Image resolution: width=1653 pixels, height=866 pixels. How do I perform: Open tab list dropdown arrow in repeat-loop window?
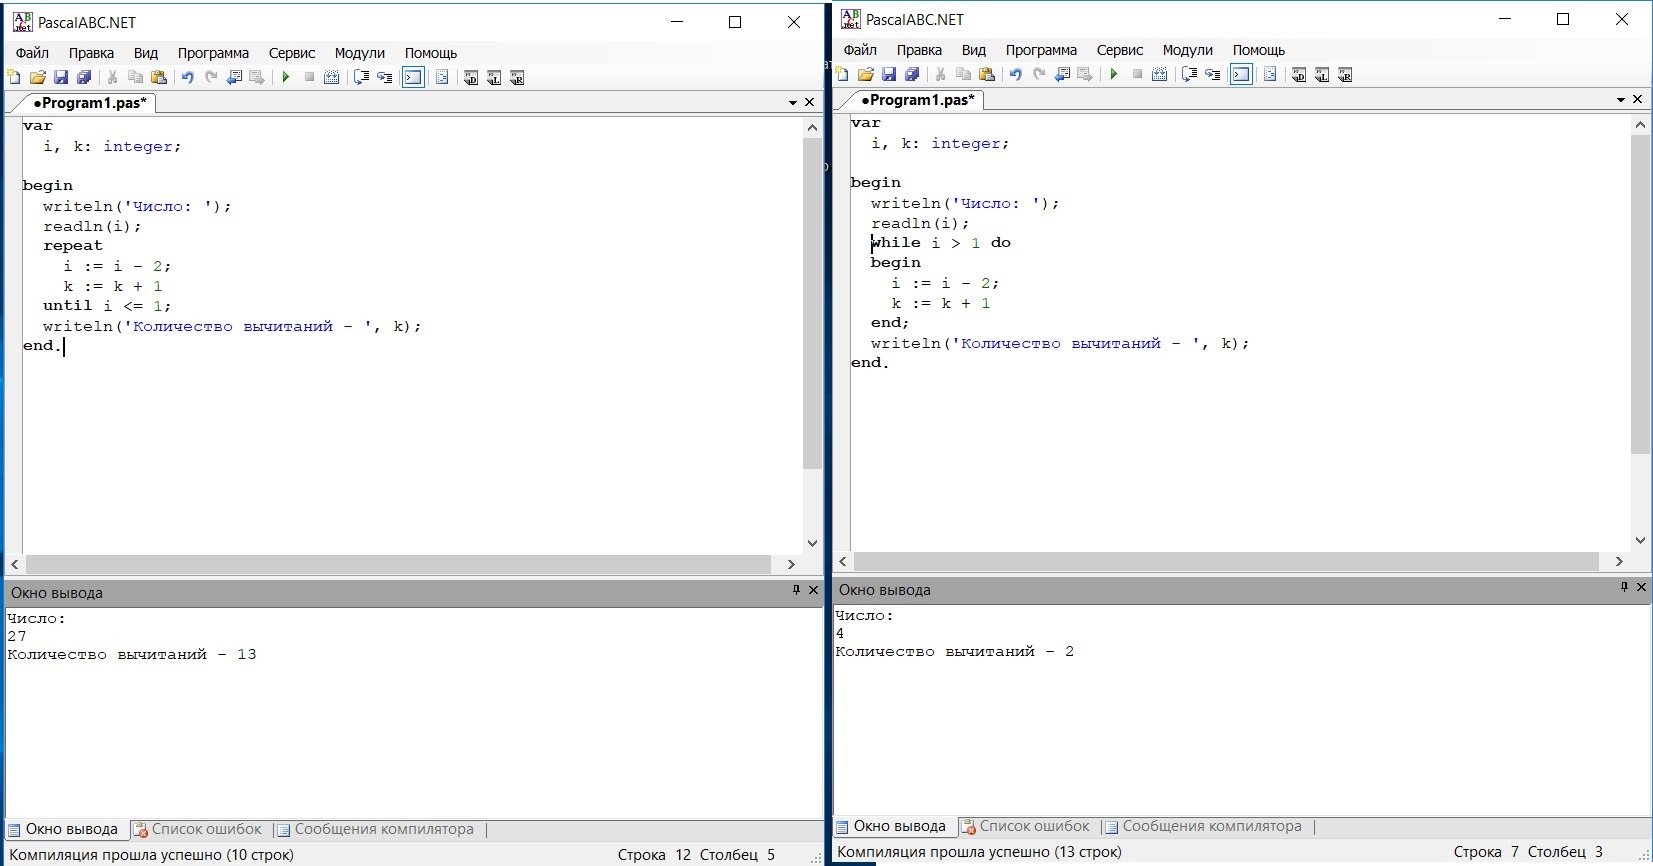(x=793, y=103)
